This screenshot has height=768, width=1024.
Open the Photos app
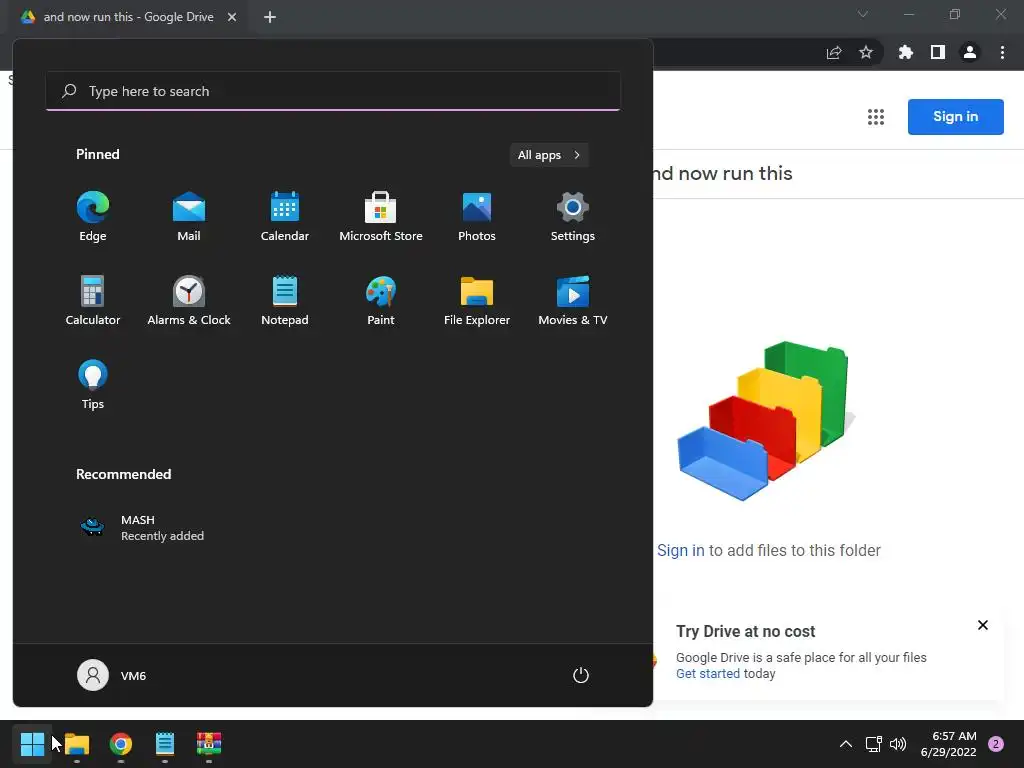tap(477, 217)
